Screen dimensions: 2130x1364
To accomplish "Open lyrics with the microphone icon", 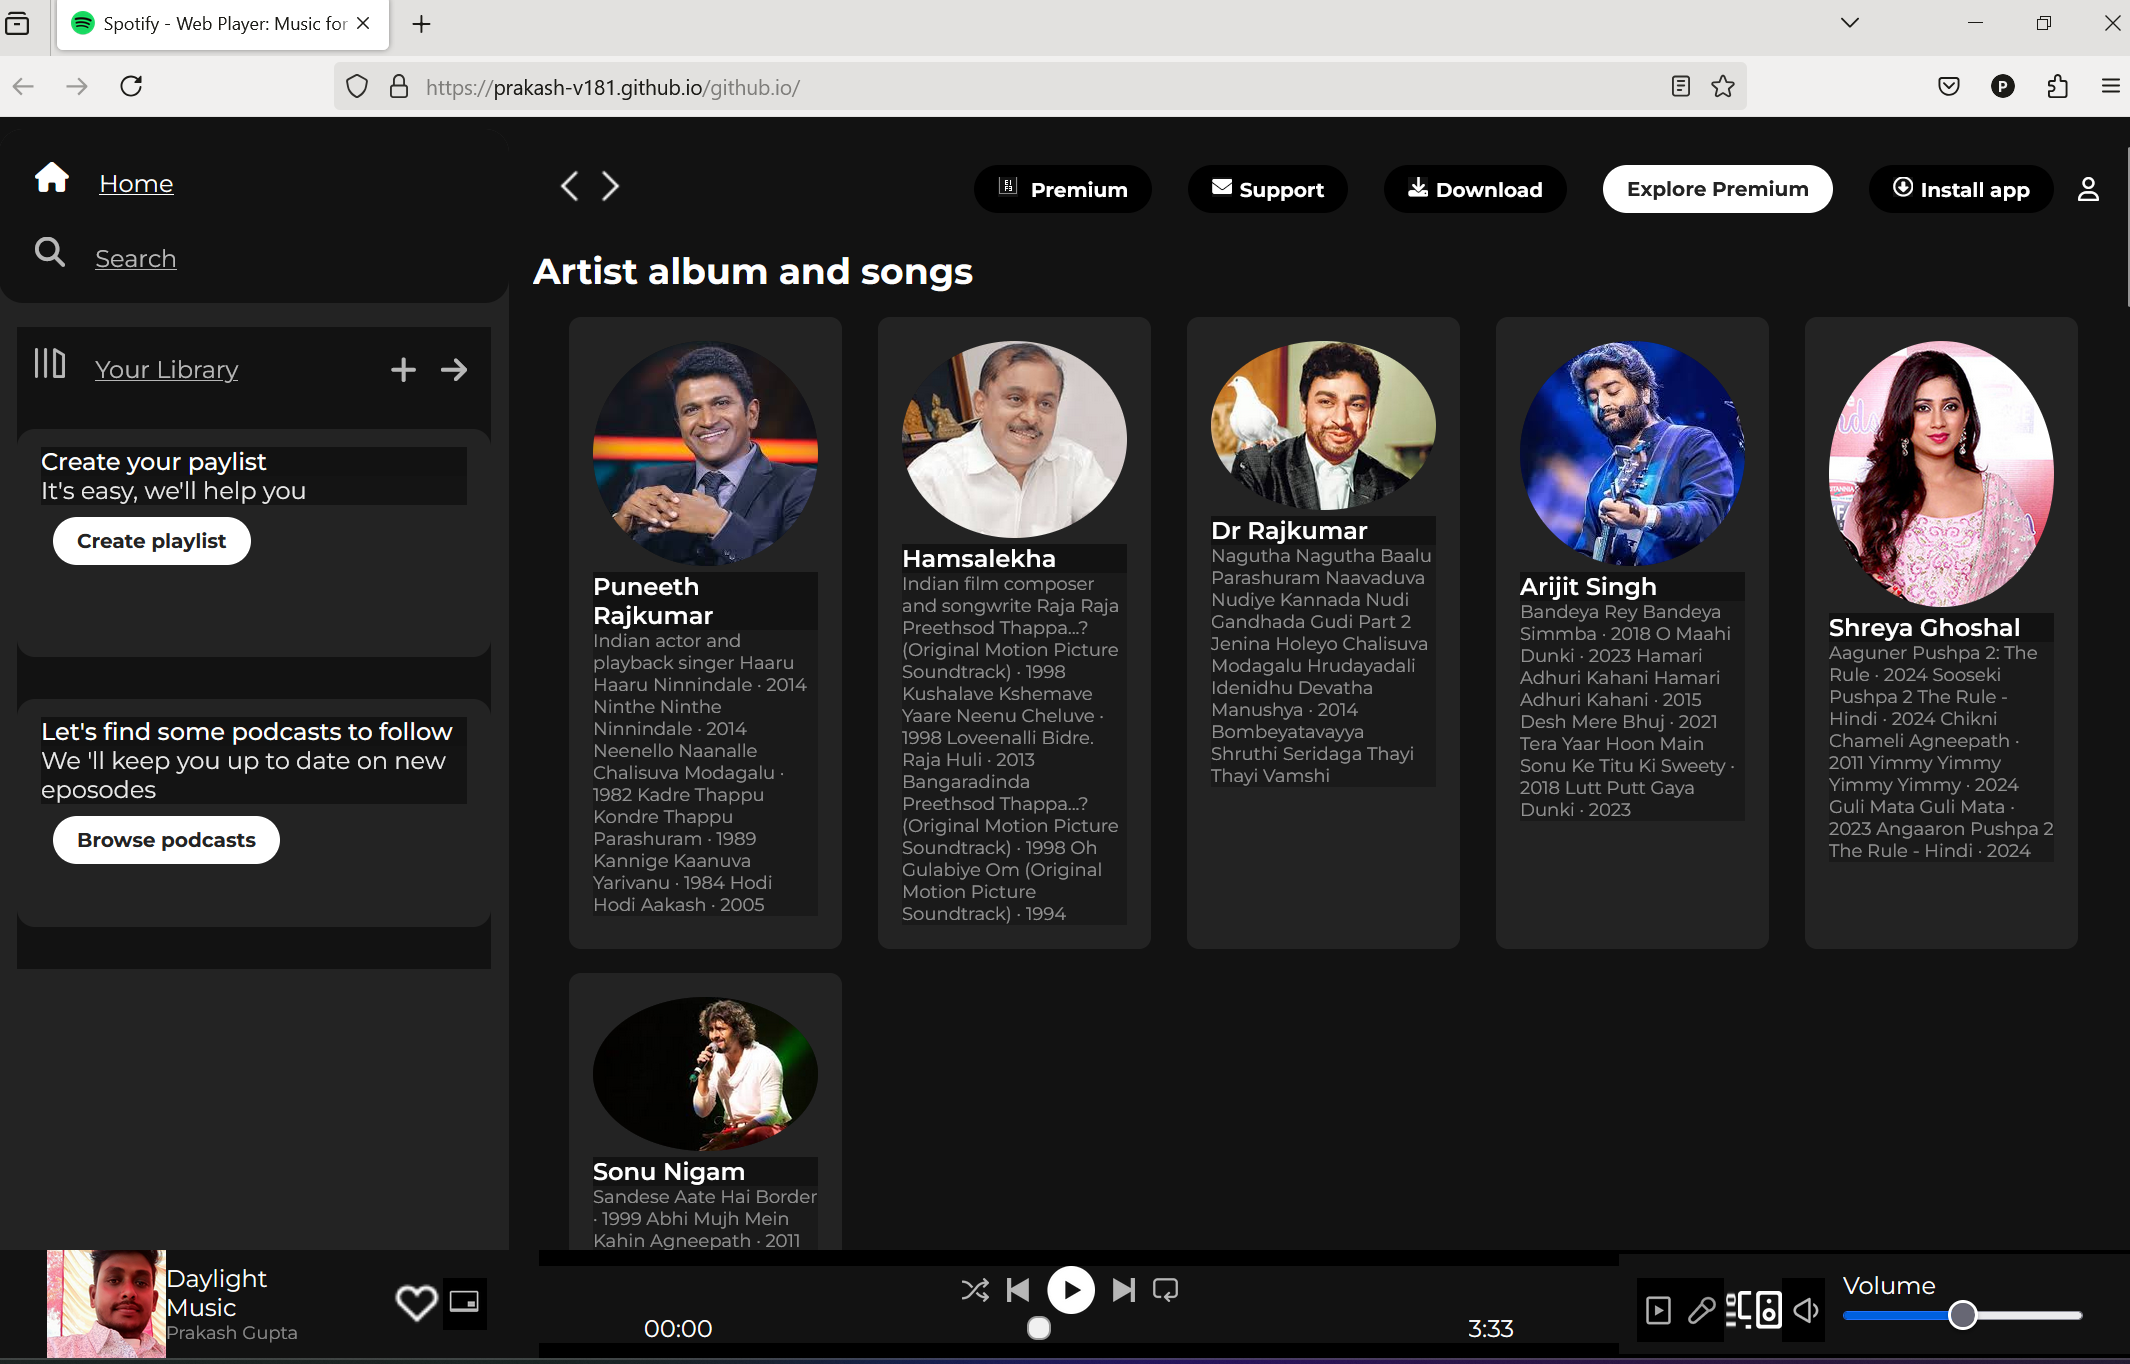I will click(1701, 1310).
